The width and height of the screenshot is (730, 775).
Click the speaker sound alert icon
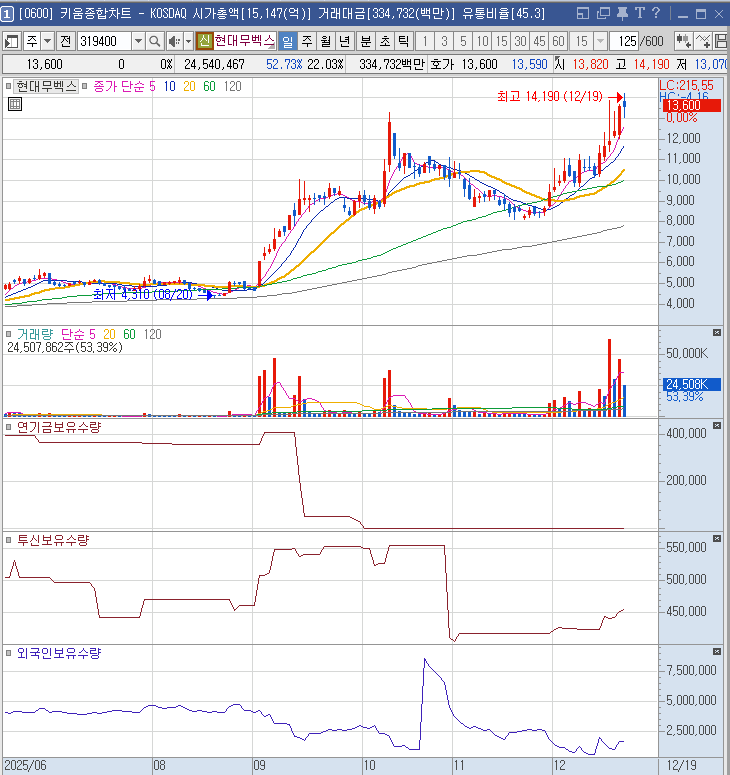click(173, 41)
